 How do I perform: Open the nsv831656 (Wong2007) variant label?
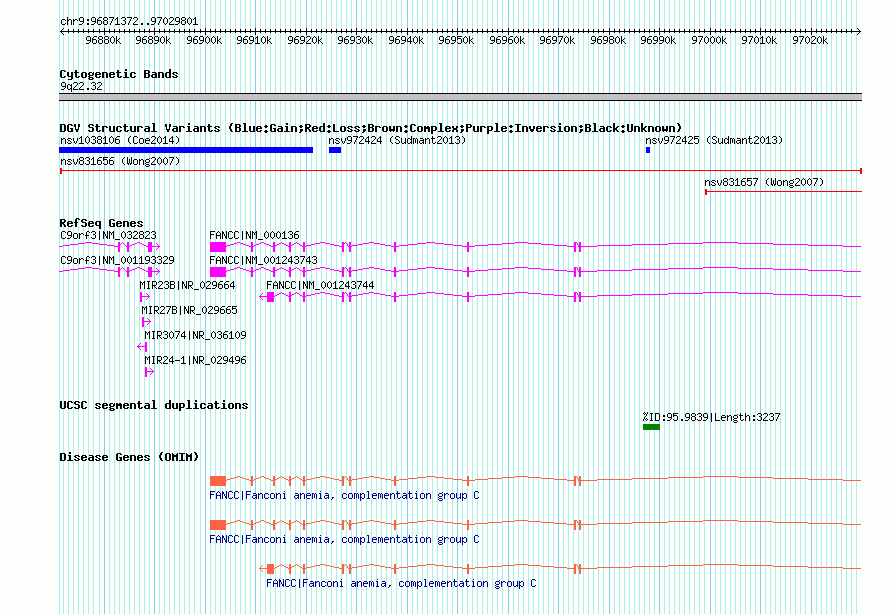[120, 161]
